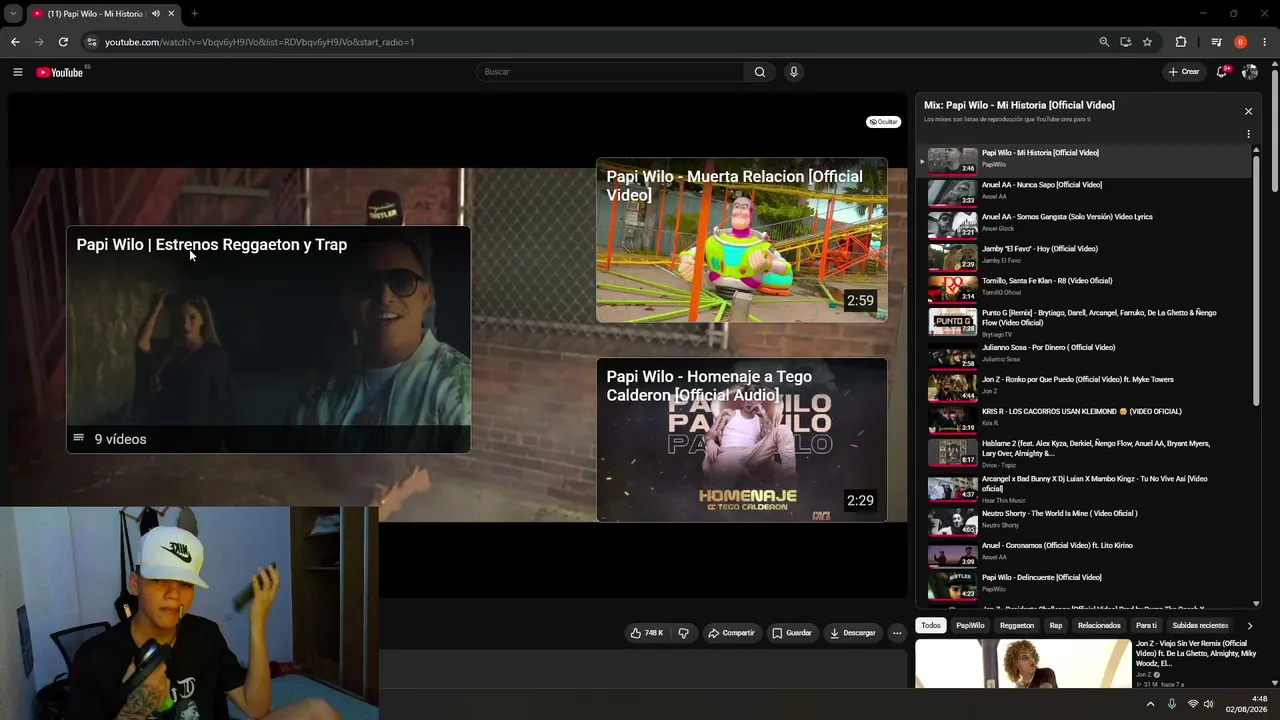Select the Para ti filter chip
The width and height of the screenshot is (1280, 720).
click(1146, 626)
